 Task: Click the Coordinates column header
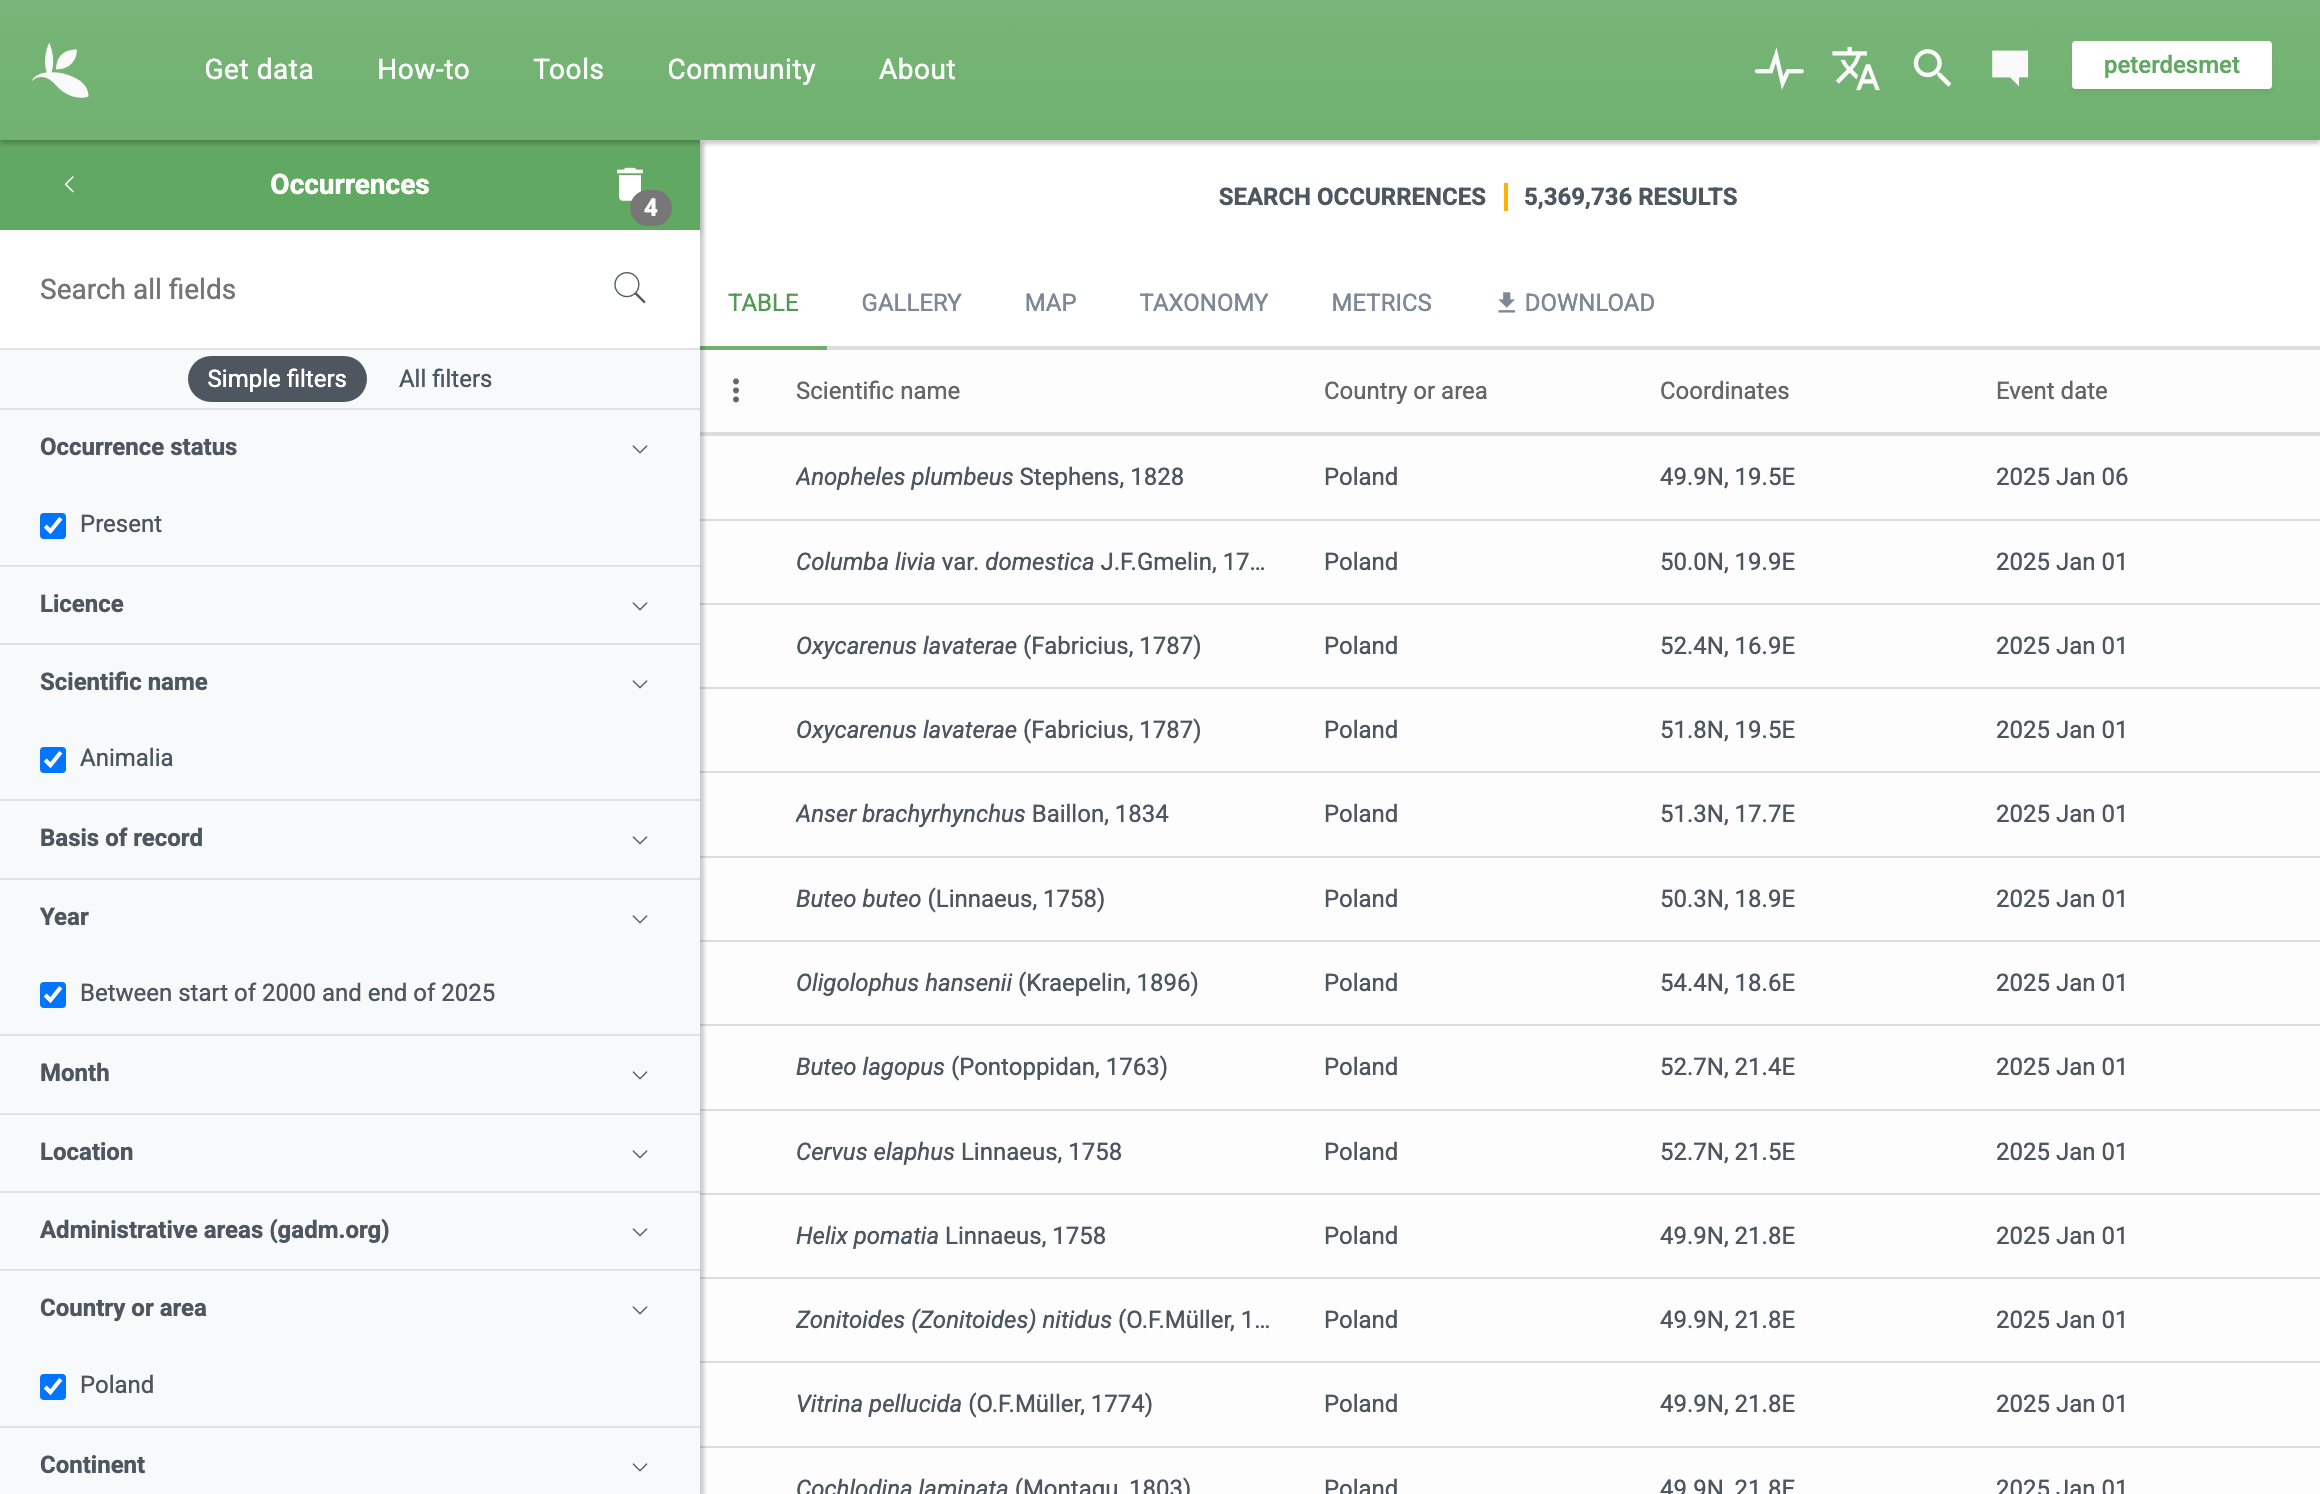(x=1724, y=391)
